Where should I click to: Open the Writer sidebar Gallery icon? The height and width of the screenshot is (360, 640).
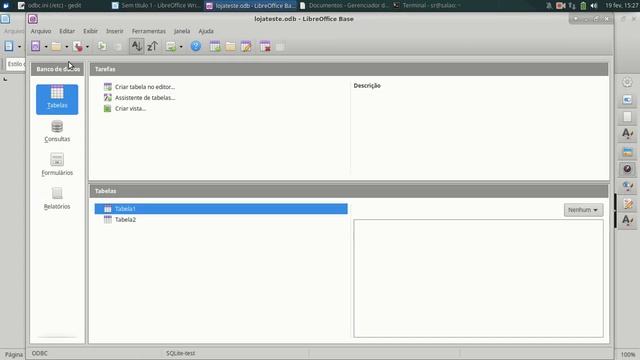click(x=627, y=152)
